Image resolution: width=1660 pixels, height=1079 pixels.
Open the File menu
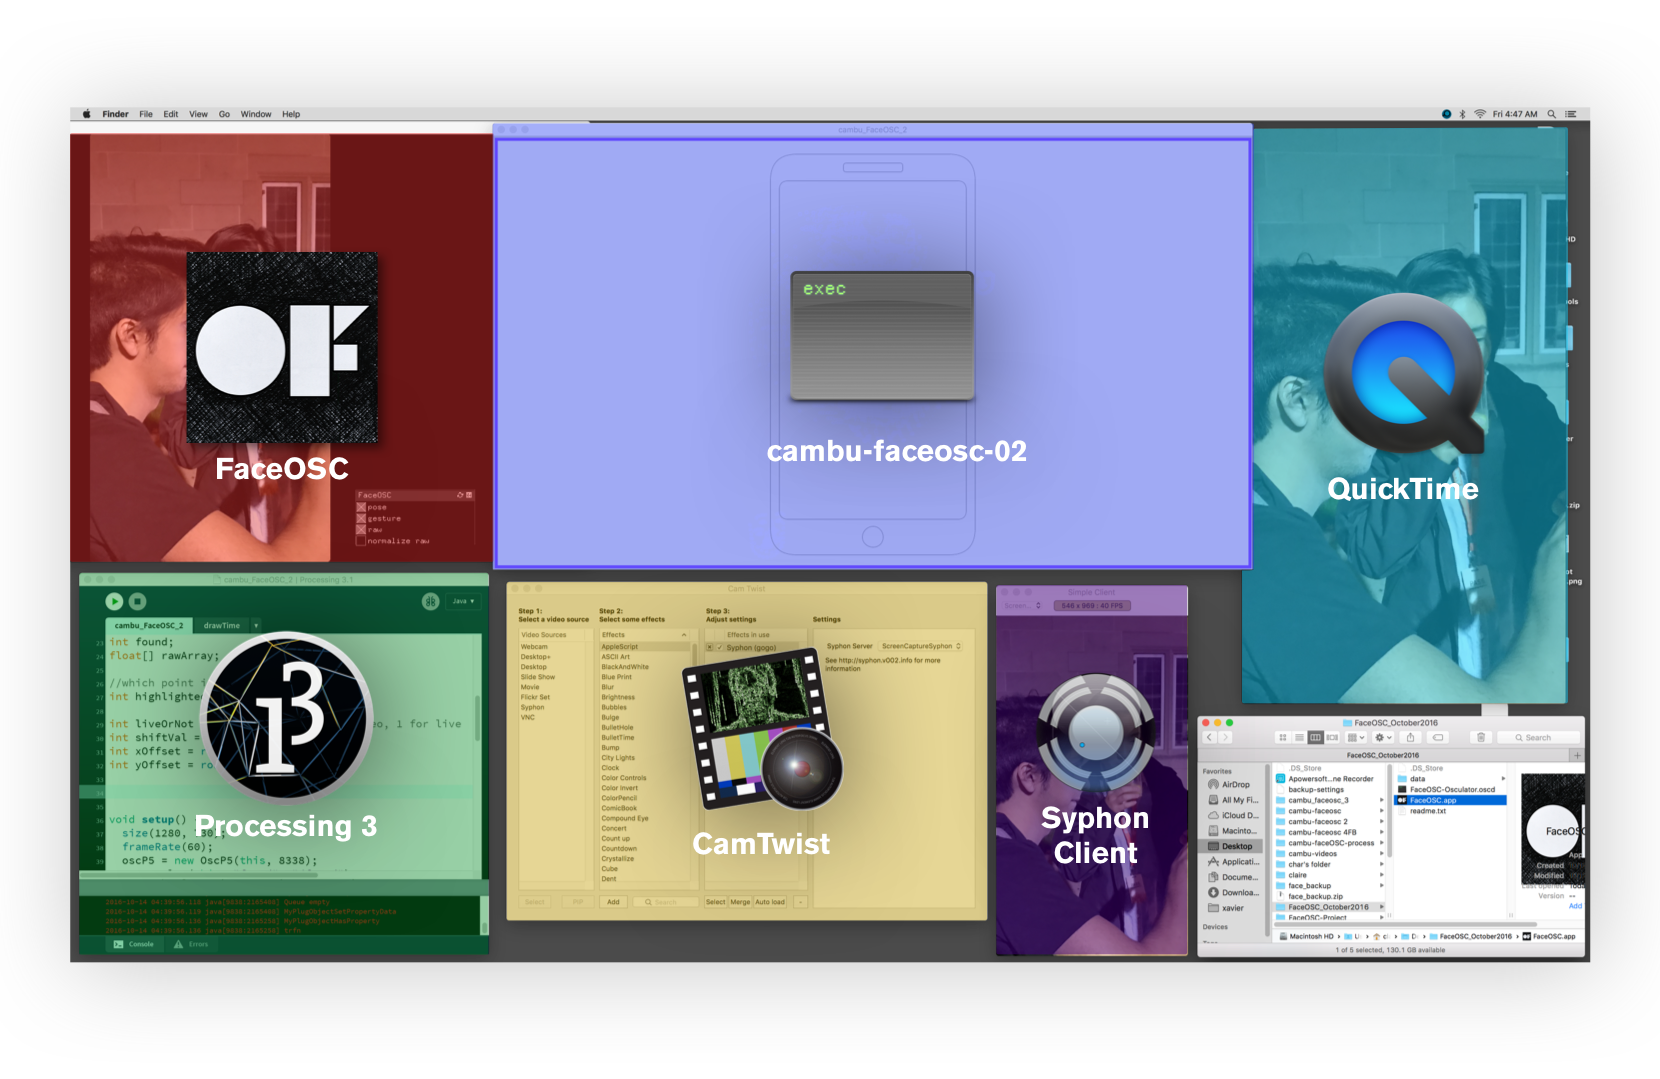click(x=146, y=114)
